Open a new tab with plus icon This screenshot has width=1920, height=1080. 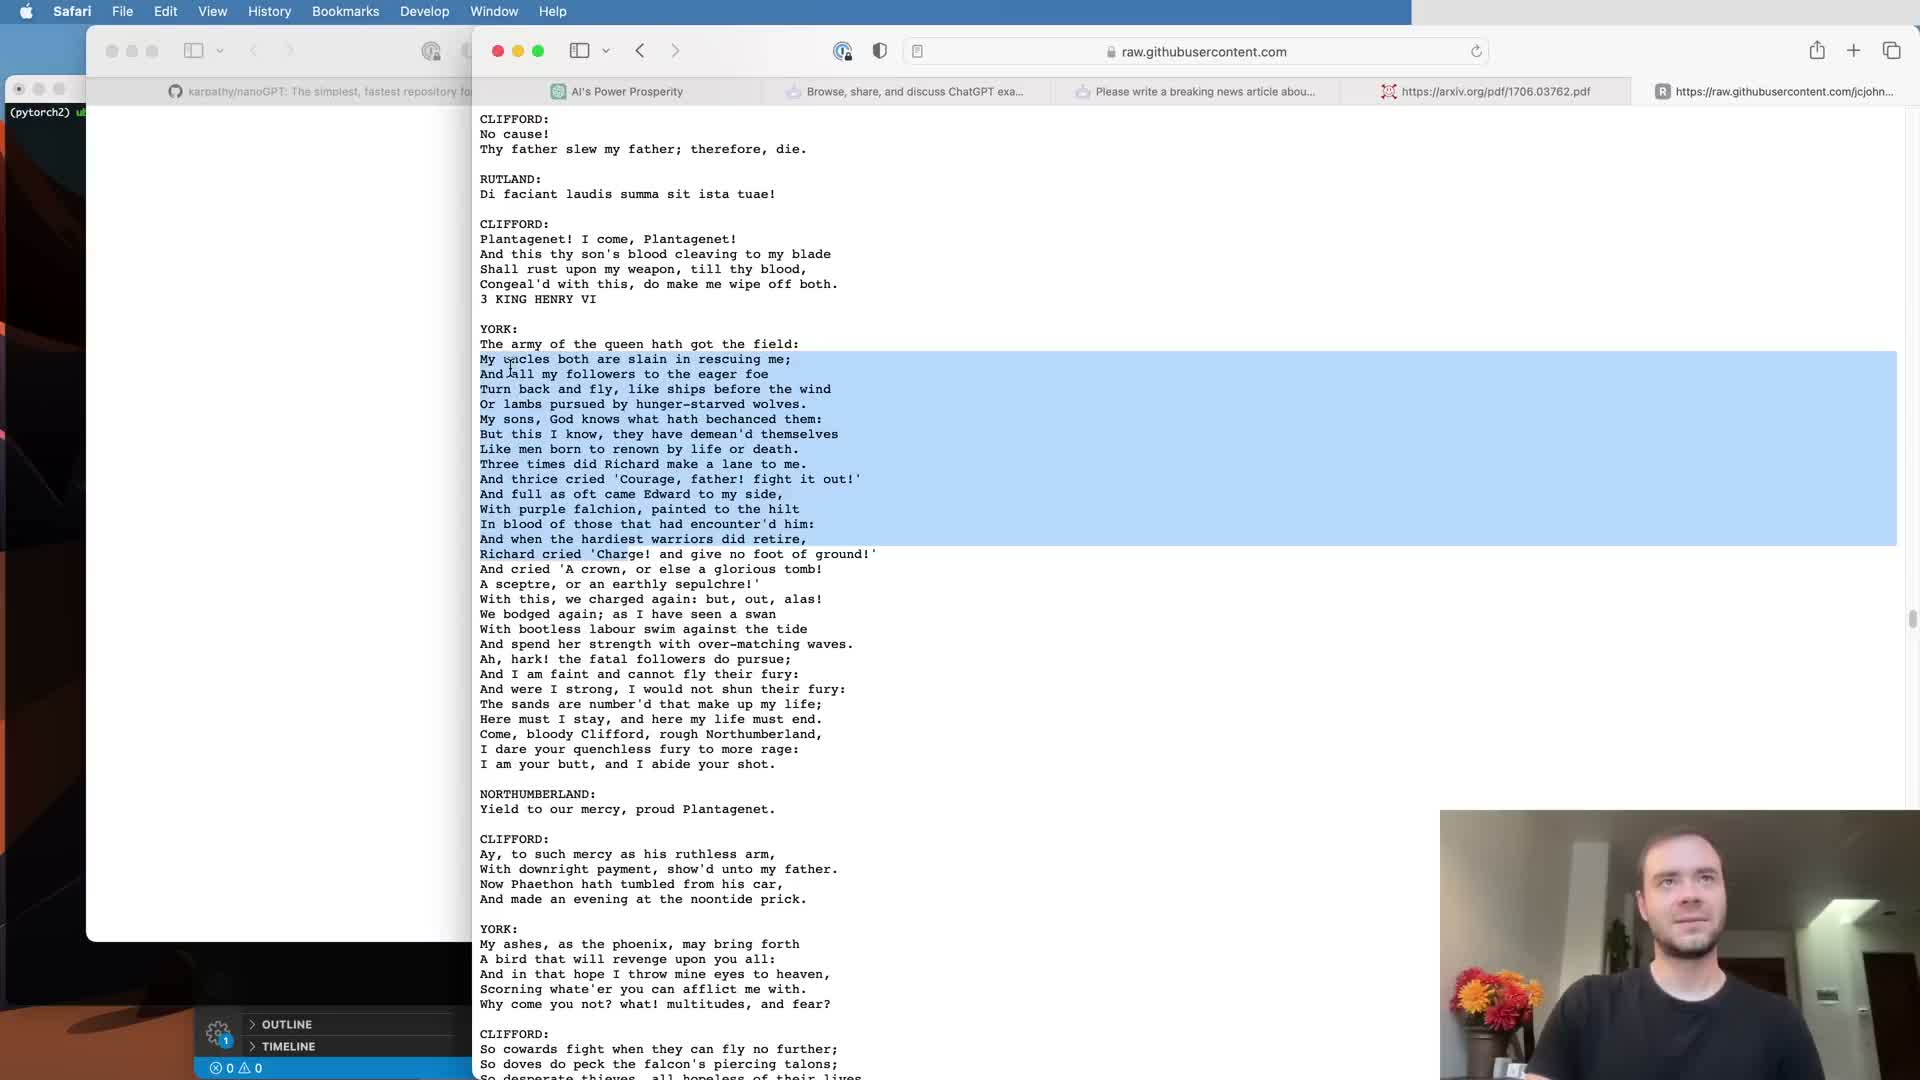pos(1853,51)
